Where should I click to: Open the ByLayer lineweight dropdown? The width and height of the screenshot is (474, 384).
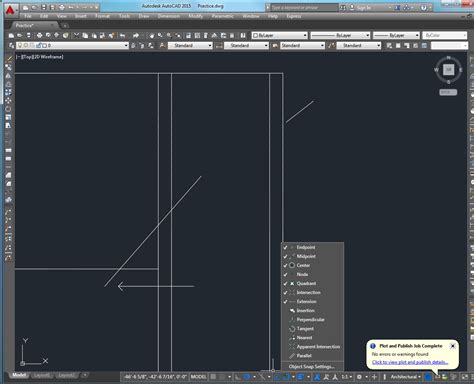pos(396,35)
